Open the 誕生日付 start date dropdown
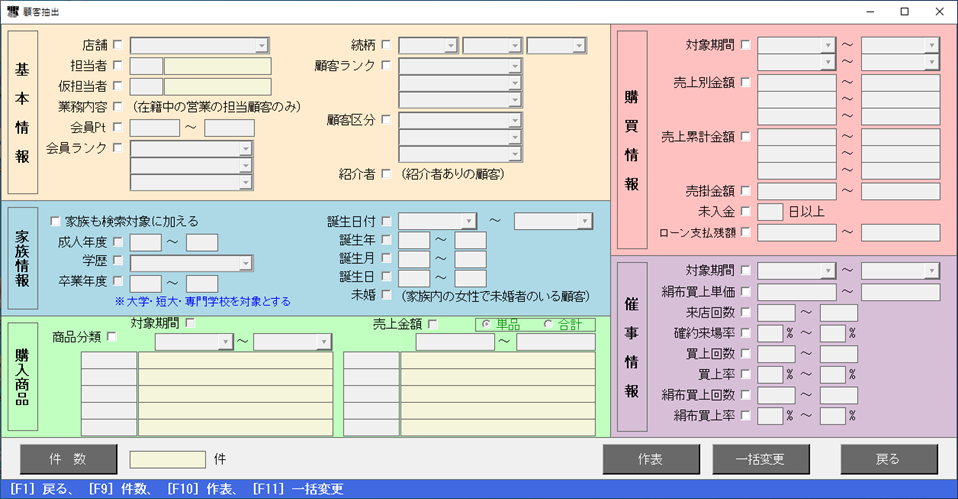 pos(468,221)
